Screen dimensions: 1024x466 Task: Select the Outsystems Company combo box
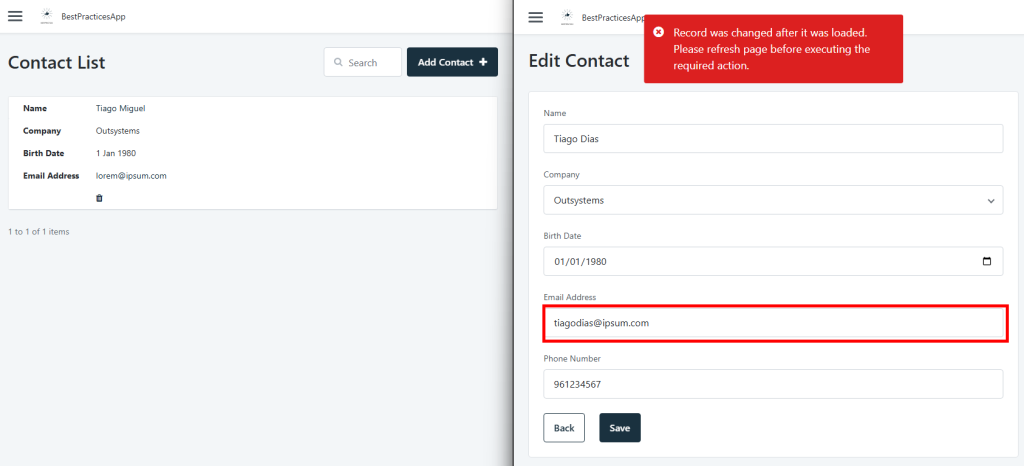(x=773, y=200)
